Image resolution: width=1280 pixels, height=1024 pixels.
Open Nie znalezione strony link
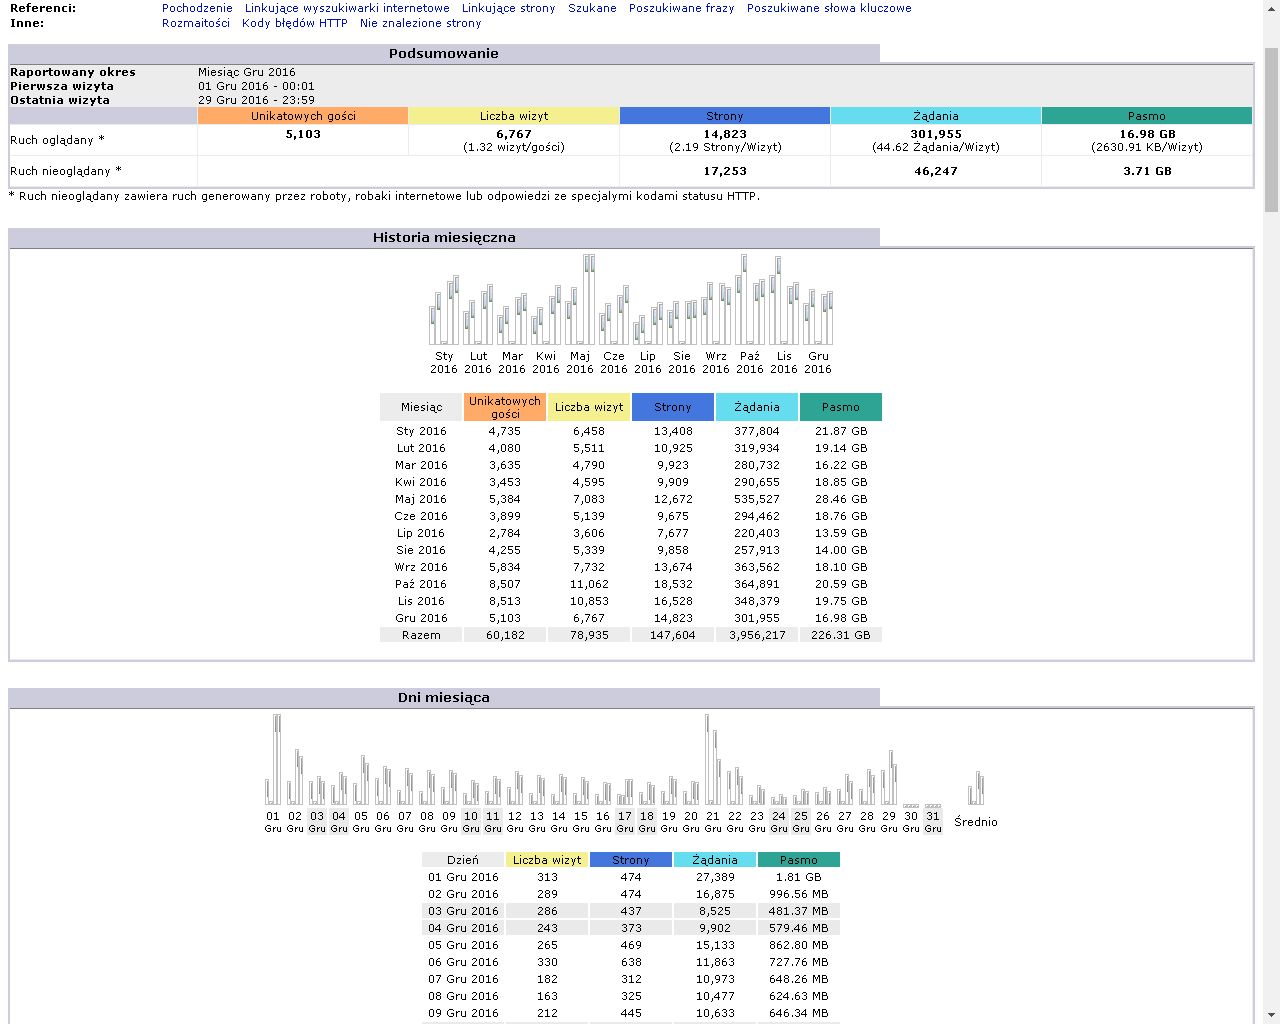tap(420, 23)
